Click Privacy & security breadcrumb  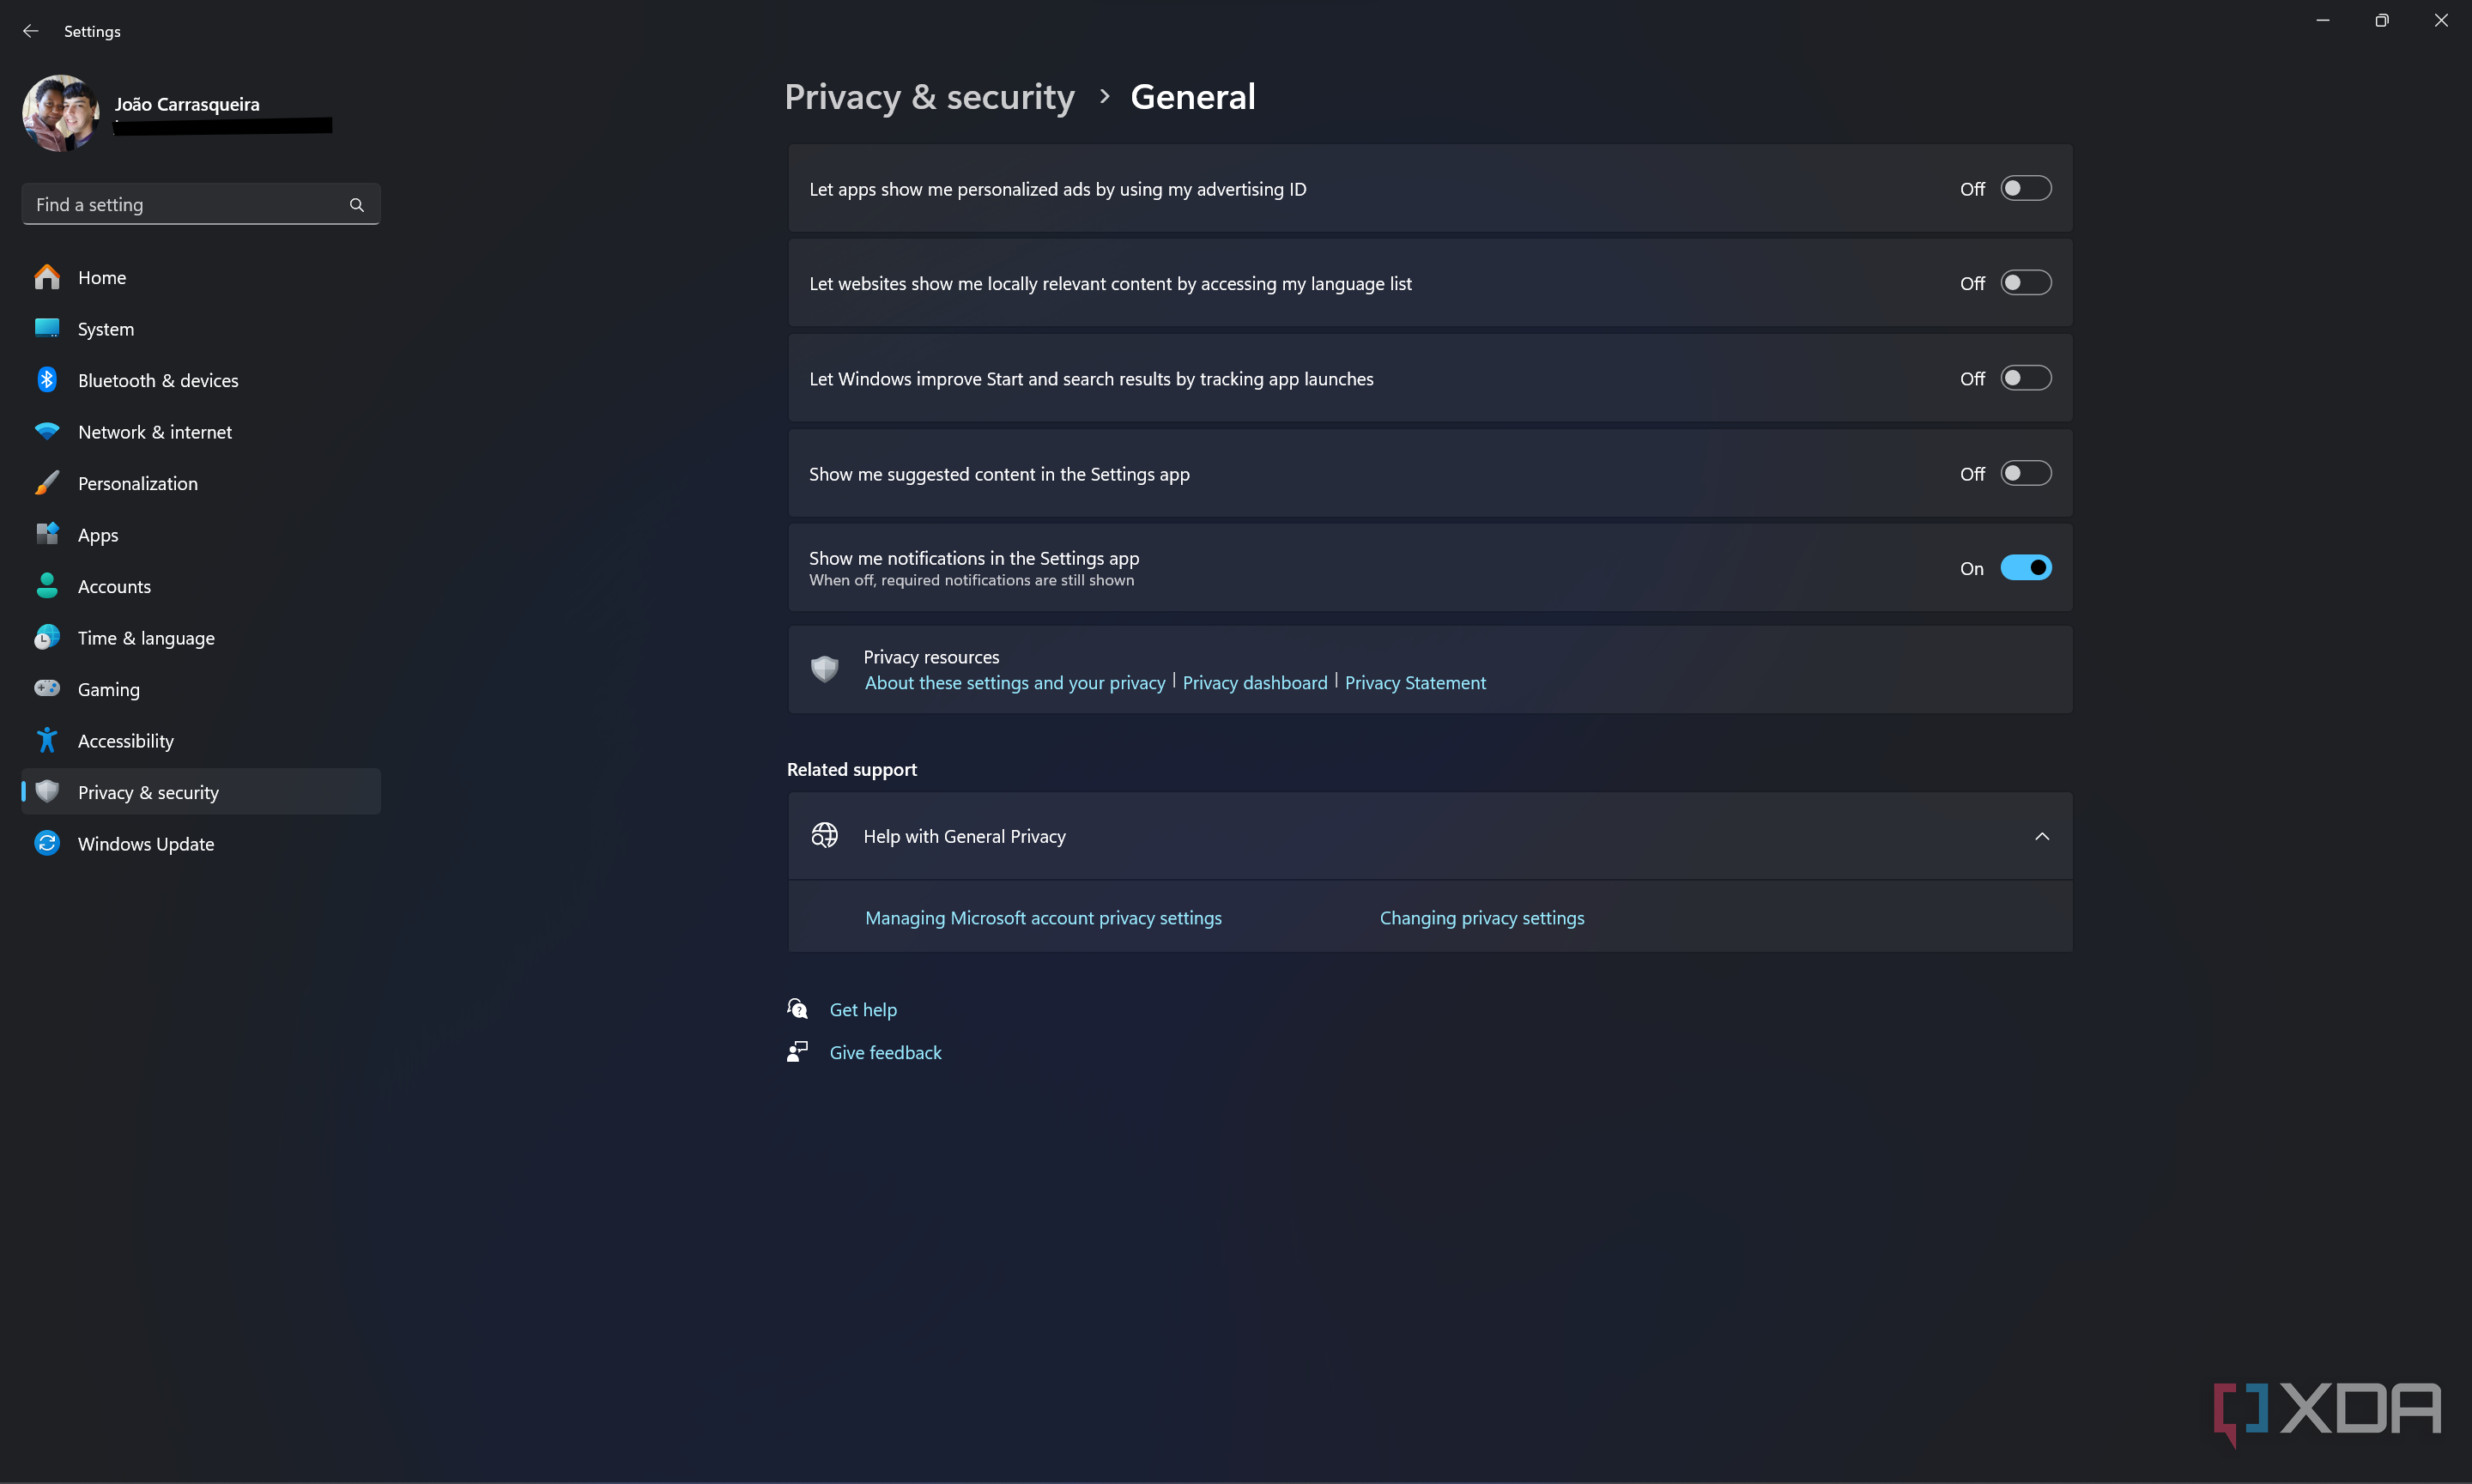click(x=929, y=97)
